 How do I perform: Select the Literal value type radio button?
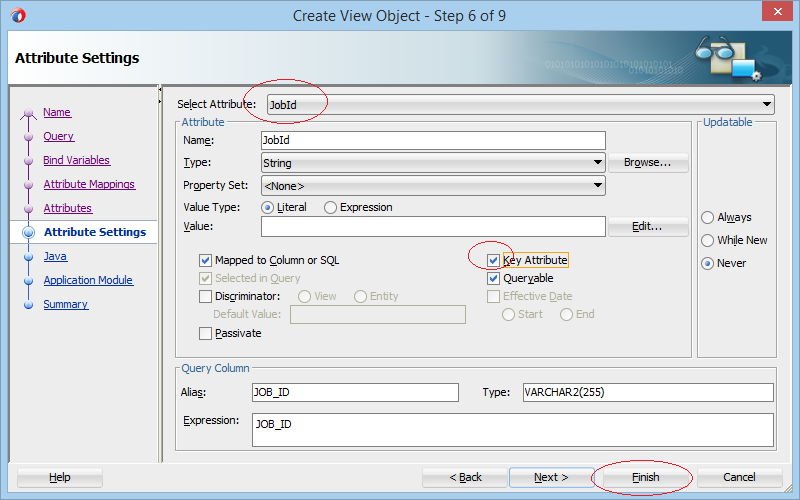[267, 208]
